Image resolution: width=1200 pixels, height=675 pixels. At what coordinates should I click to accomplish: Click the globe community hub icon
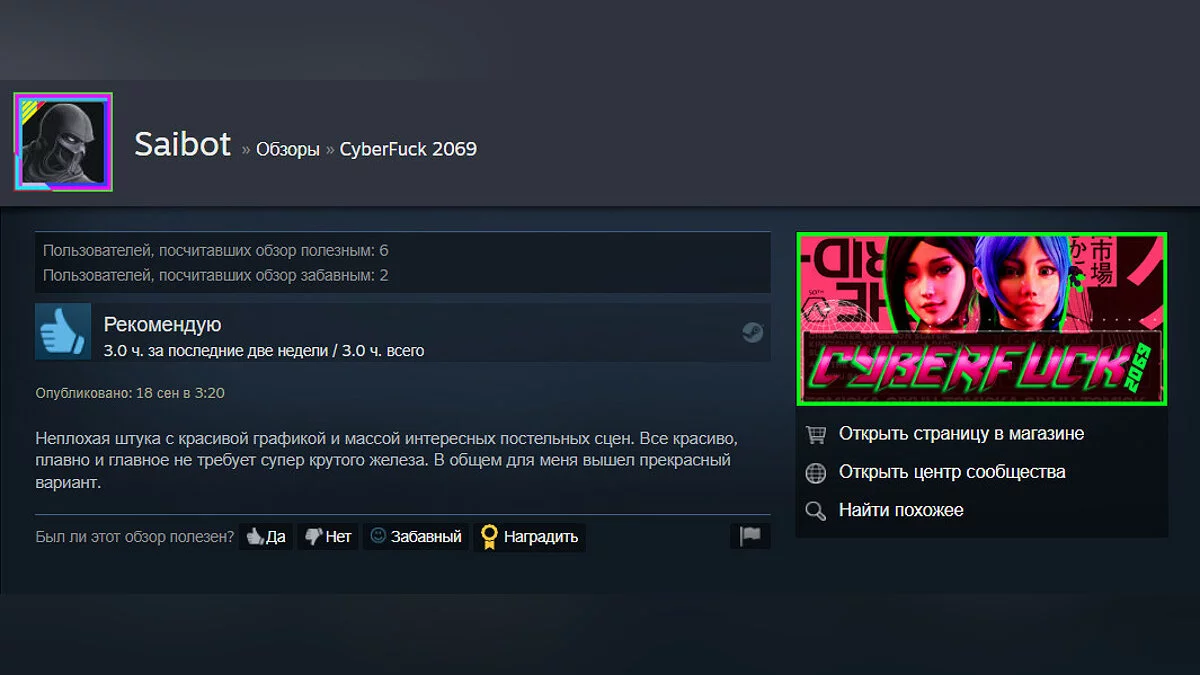coord(816,472)
